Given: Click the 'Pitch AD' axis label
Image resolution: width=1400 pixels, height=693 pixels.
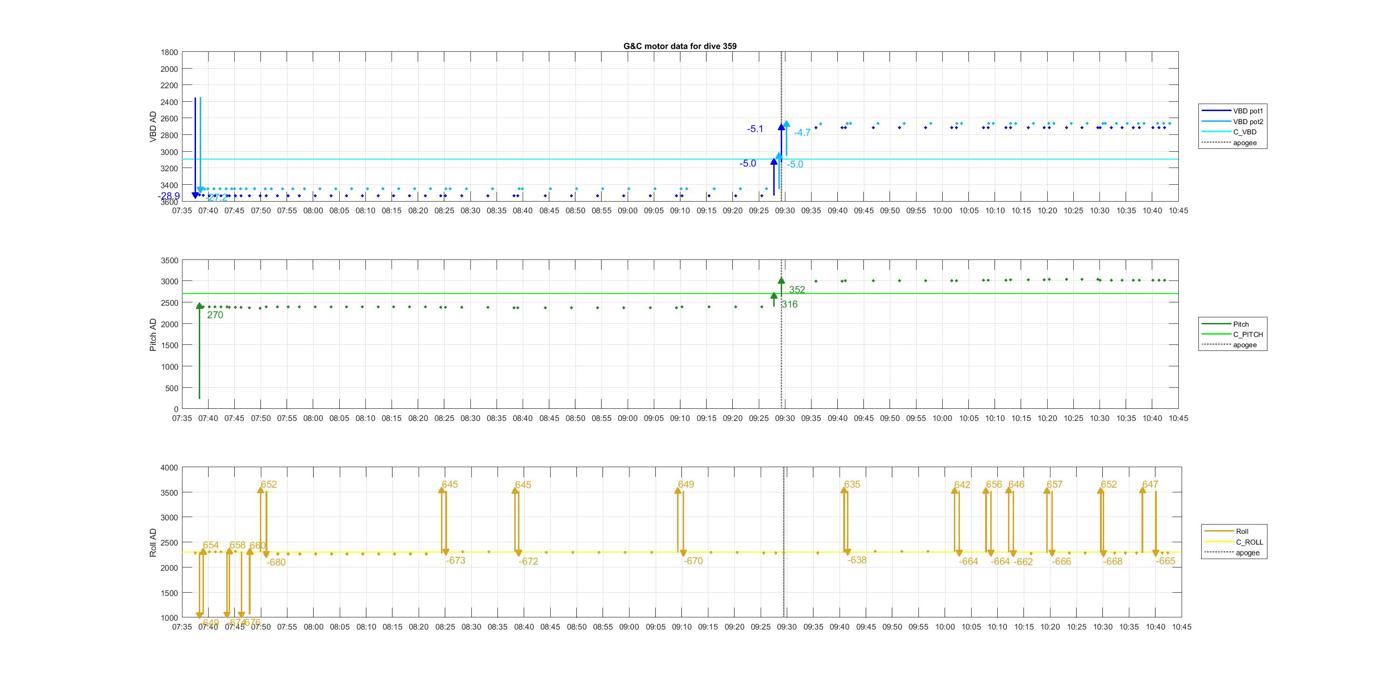Looking at the screenshot, I should [154, 334].
